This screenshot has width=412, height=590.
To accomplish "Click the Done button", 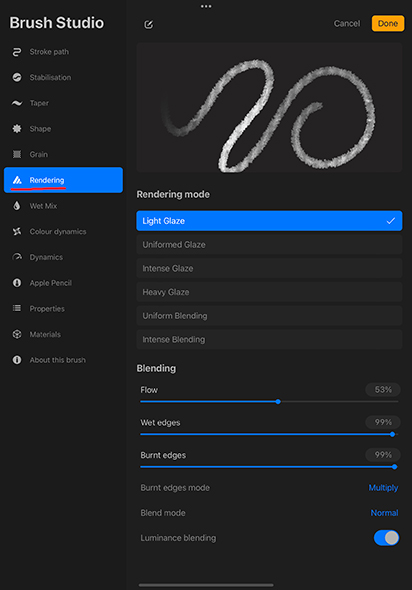I will pyautogui.click(x=388, y=23).
